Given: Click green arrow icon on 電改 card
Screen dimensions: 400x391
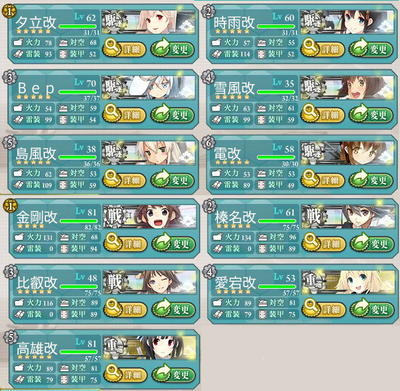Looking at the screenshot, I should point(359,179).
